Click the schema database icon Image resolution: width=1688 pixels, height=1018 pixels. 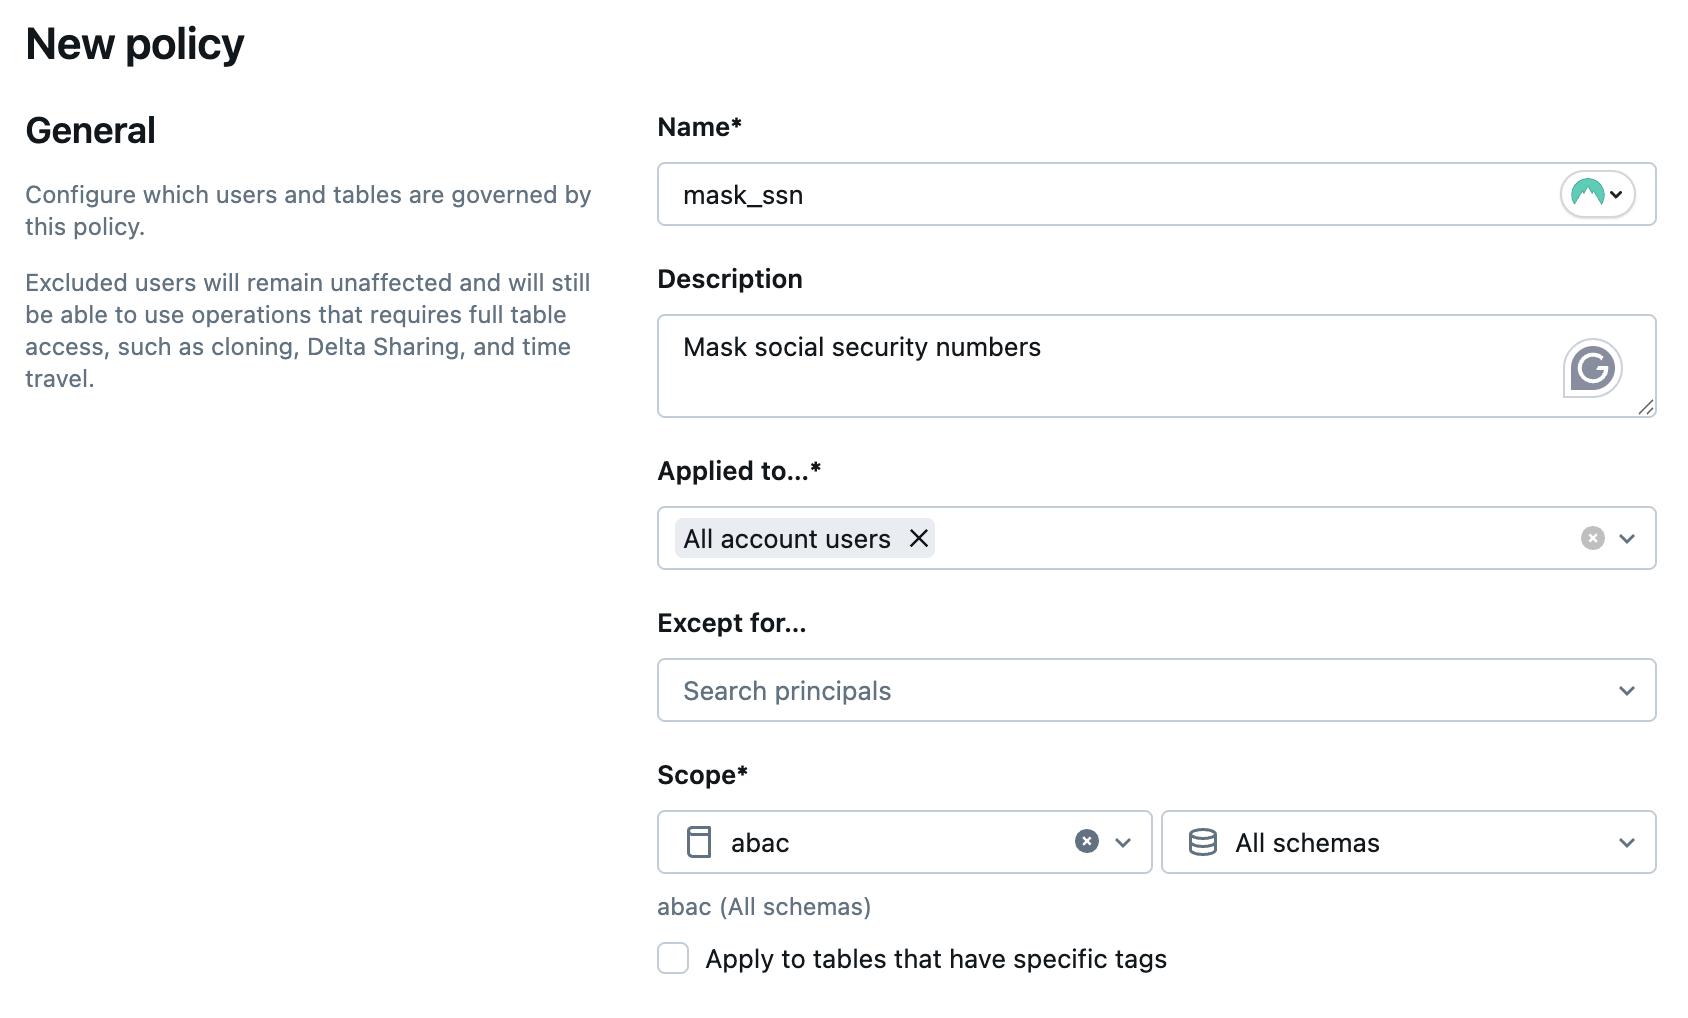1202,842
